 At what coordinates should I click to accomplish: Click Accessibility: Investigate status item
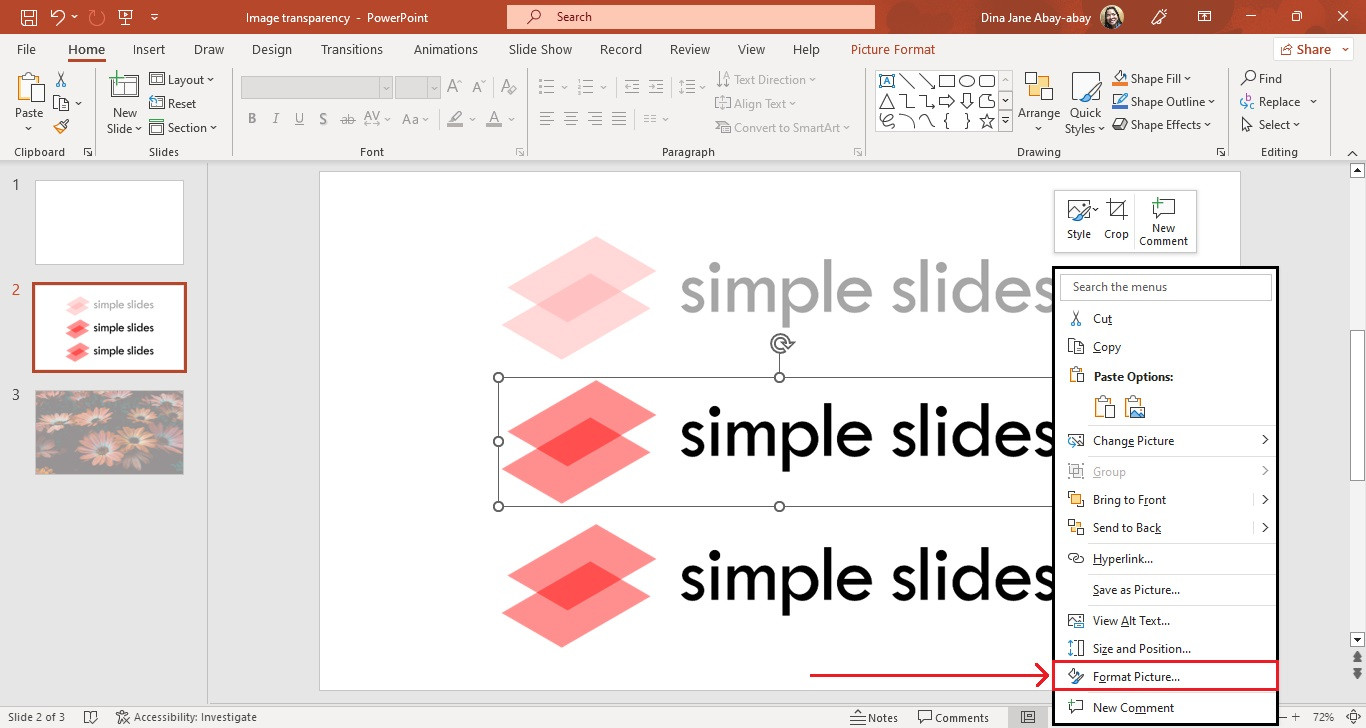186,717
